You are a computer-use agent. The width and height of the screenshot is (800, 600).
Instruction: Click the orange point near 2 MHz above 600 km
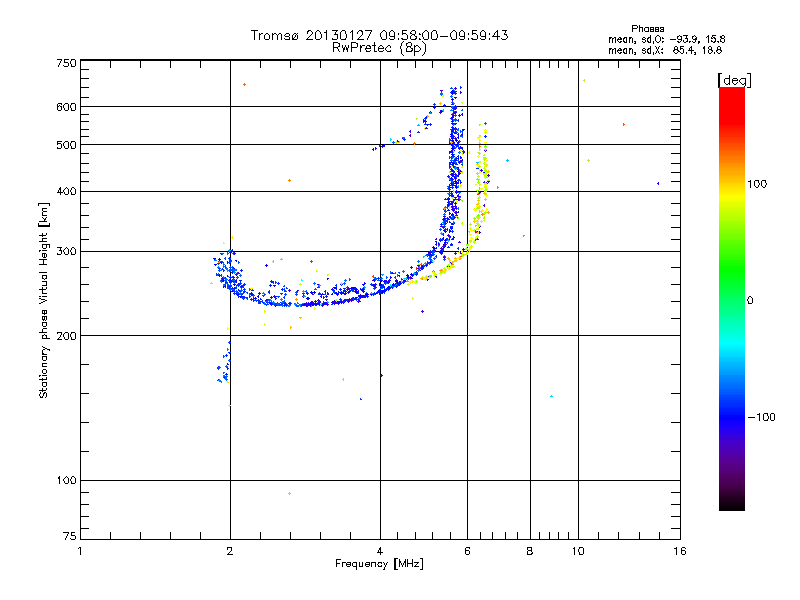(244, 84)
